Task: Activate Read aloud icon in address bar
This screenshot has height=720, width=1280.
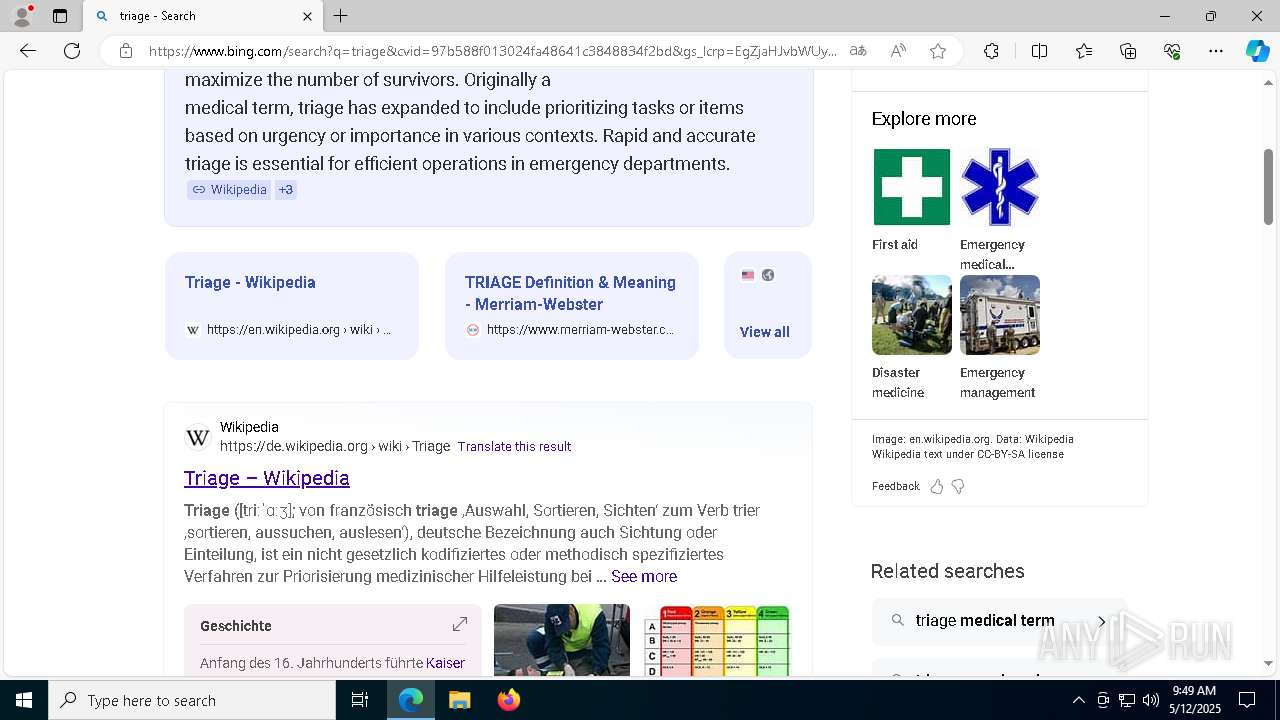Action: pyautogui.click(x=898, y=51)
